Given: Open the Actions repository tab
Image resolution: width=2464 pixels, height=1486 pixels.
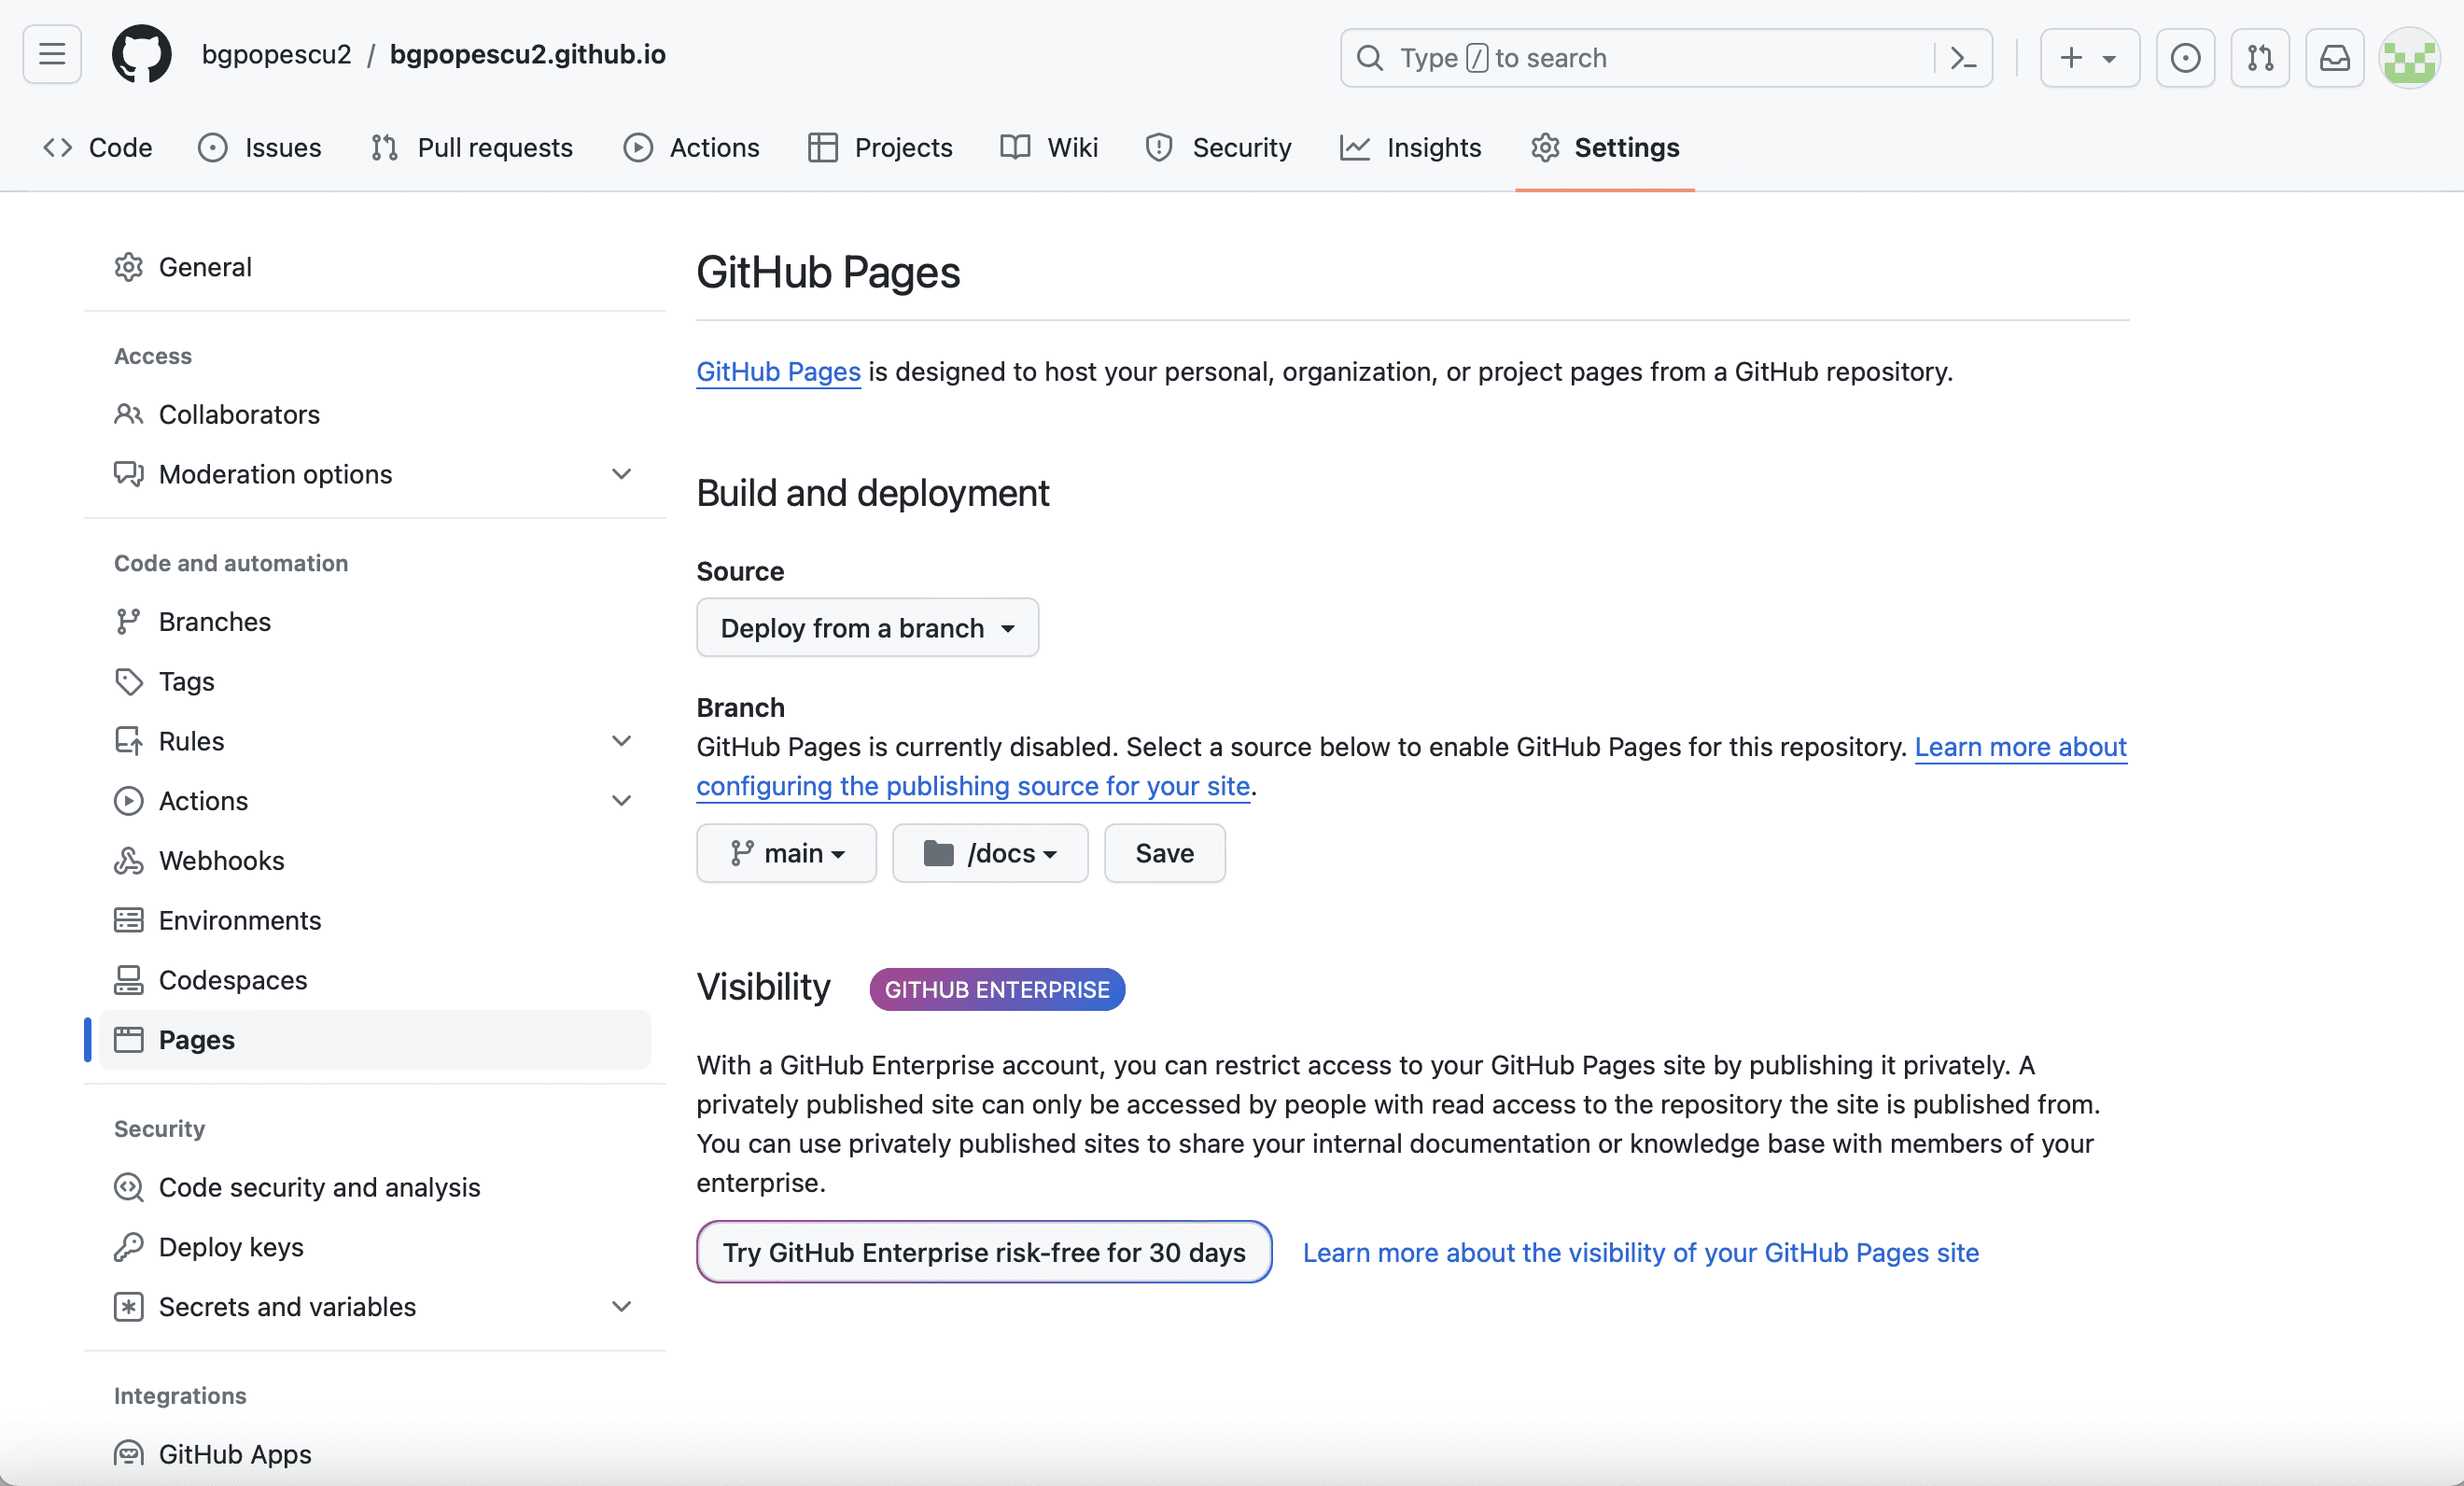Looking at the screenshot, I should point(692,148).
